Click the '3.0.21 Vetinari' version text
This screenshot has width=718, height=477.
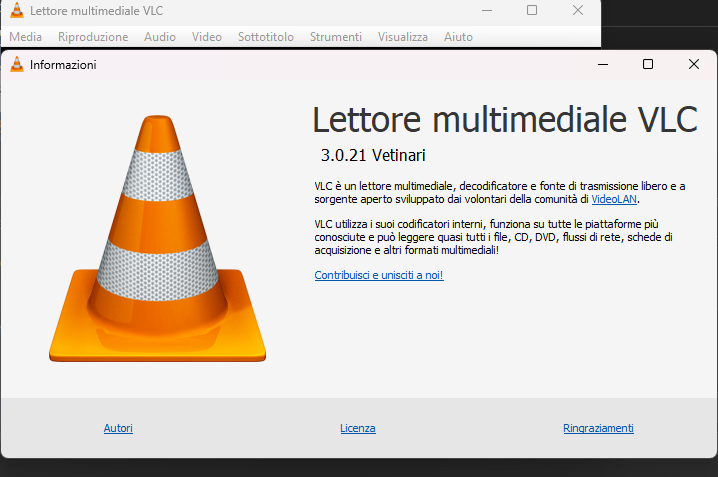pyautogui.click(x=373, y=156)
